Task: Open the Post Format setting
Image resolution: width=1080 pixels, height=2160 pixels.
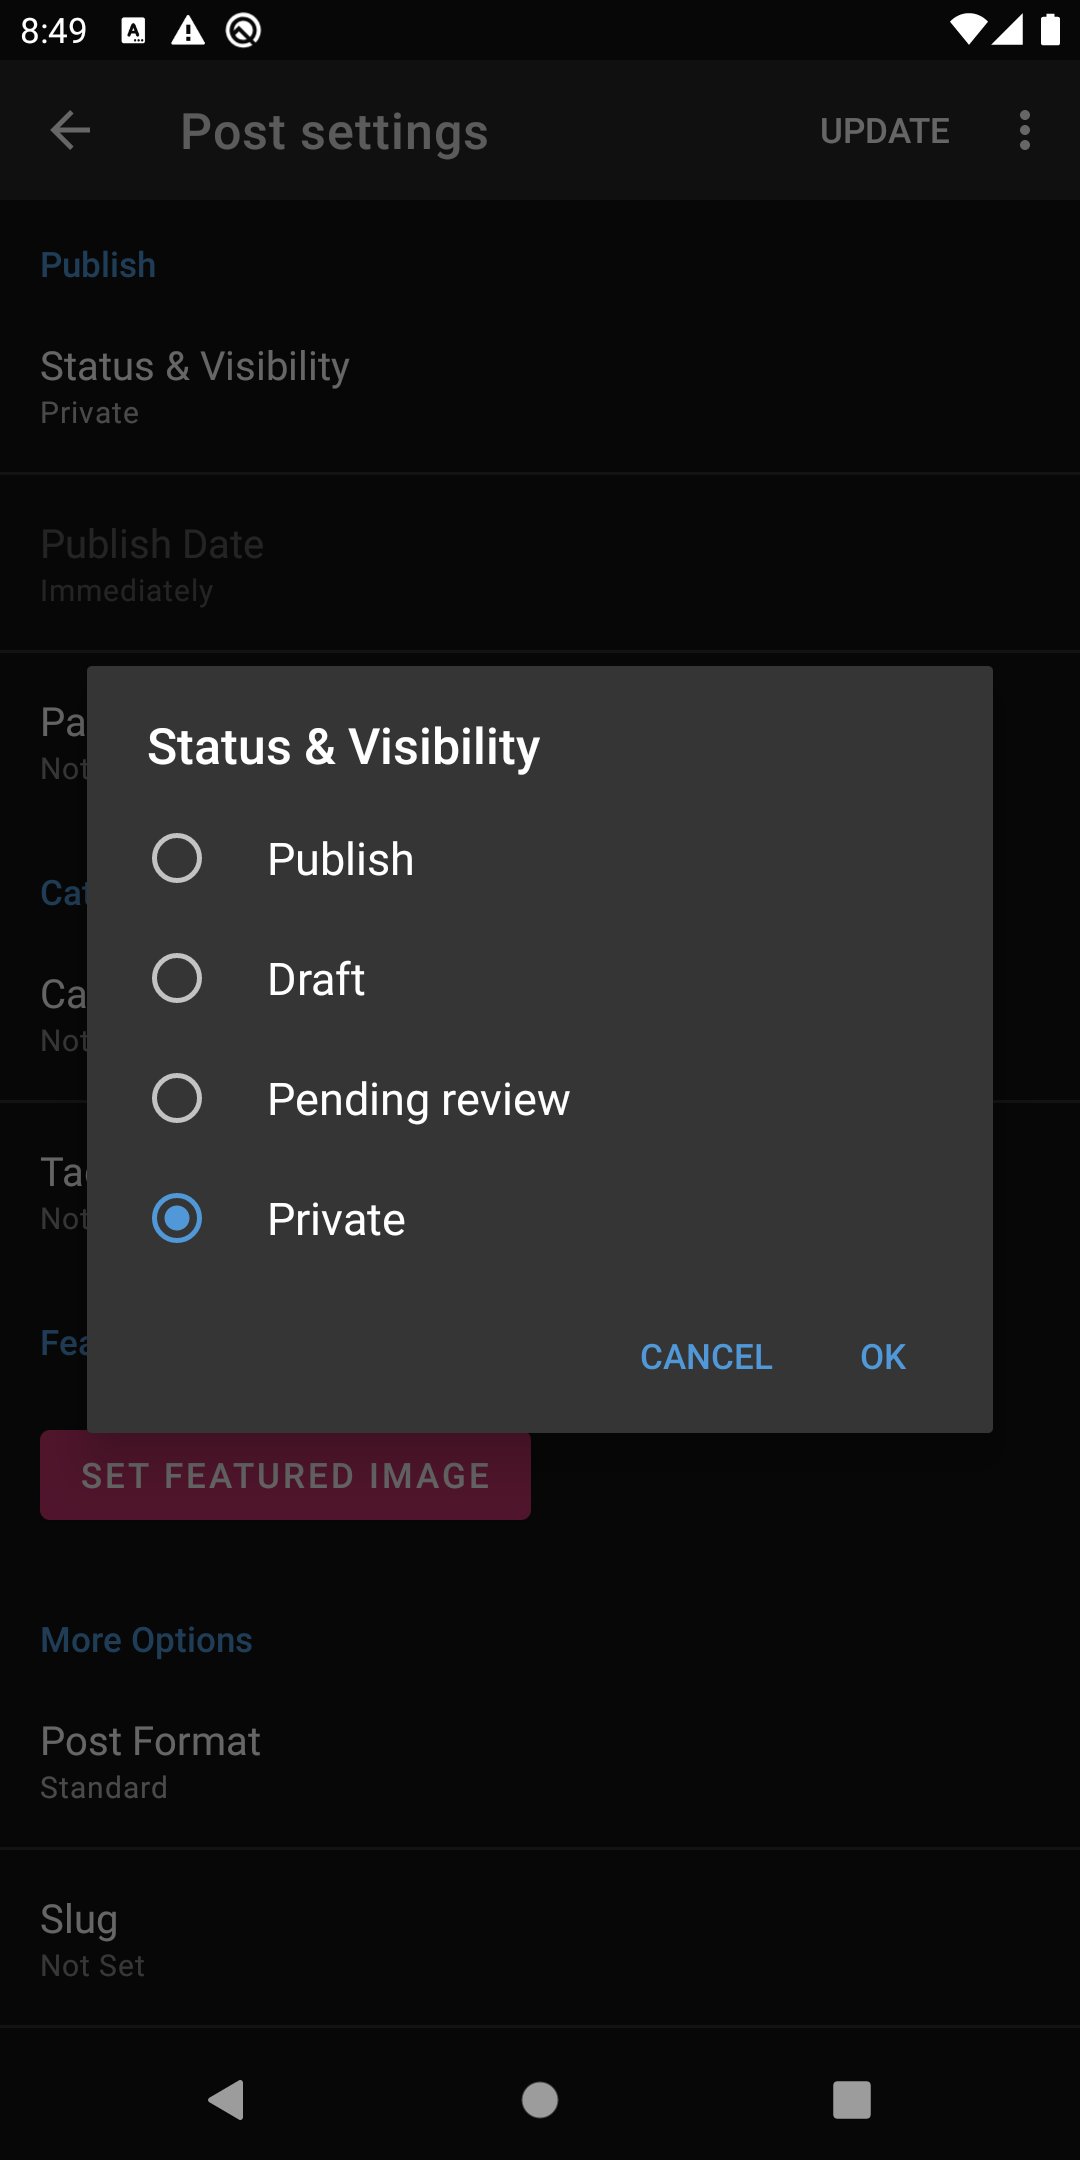Action: click(540, 1760)
